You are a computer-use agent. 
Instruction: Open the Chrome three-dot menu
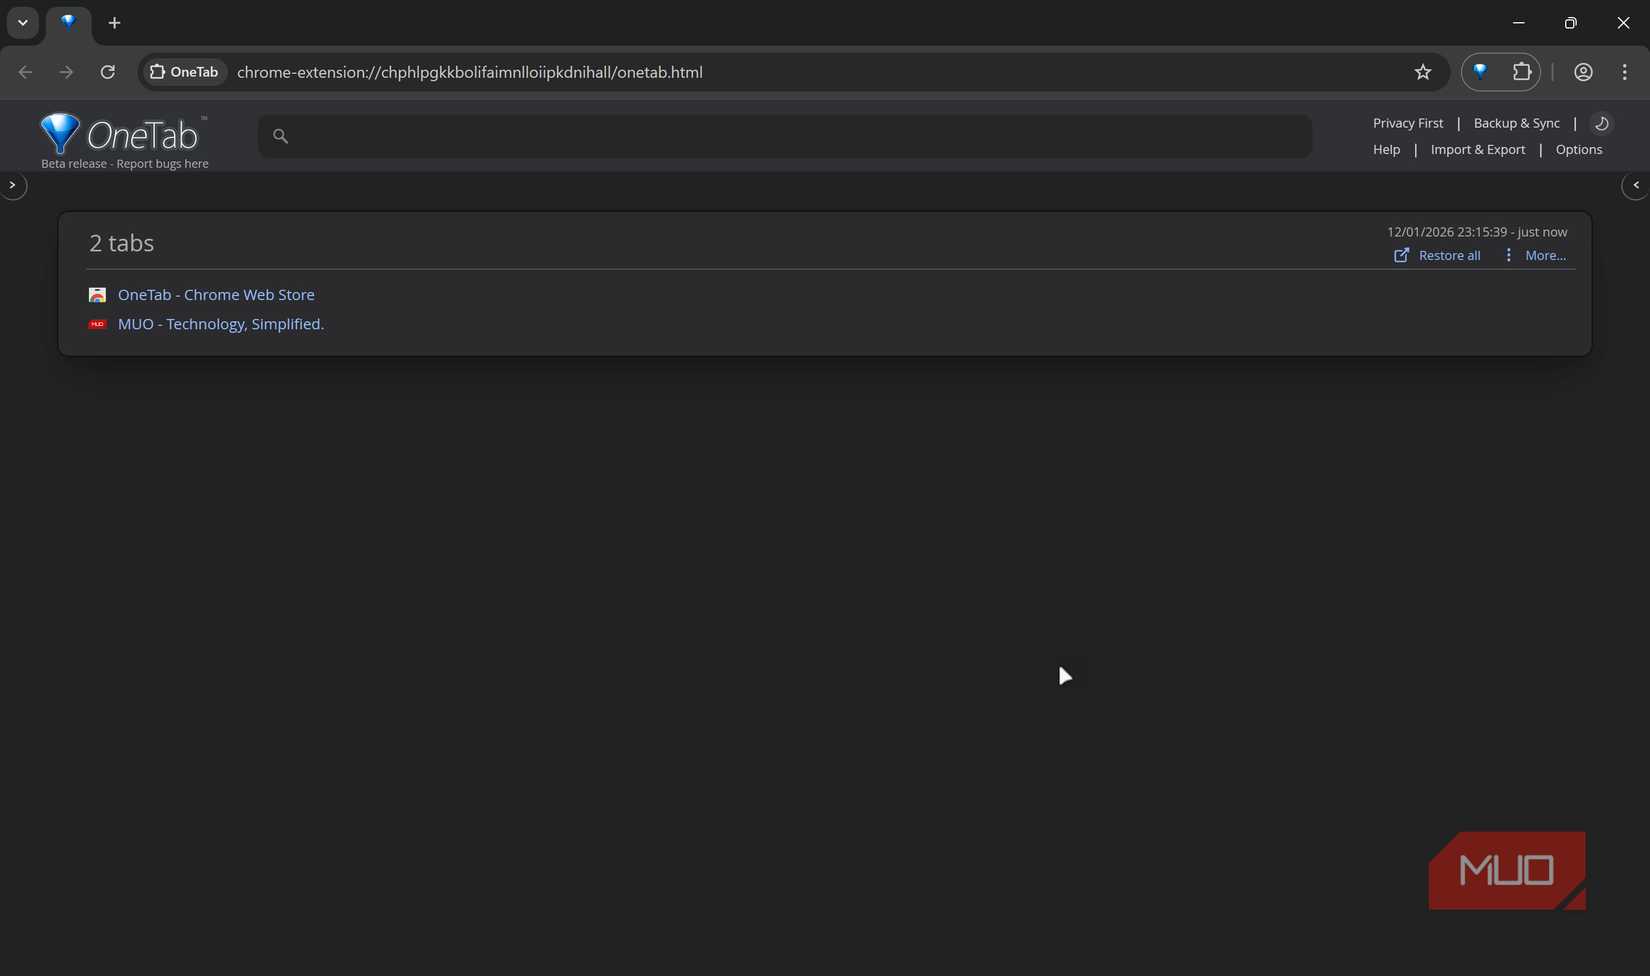1625,72
